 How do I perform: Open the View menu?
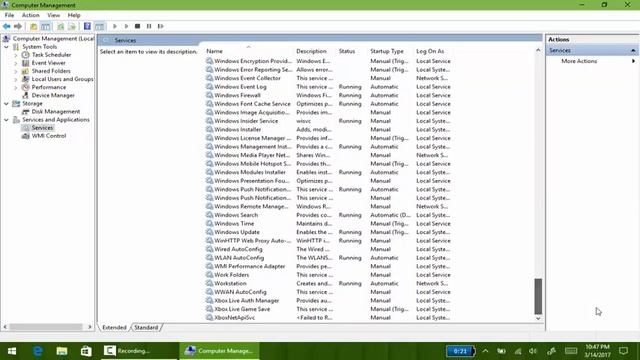pos(53,15)
